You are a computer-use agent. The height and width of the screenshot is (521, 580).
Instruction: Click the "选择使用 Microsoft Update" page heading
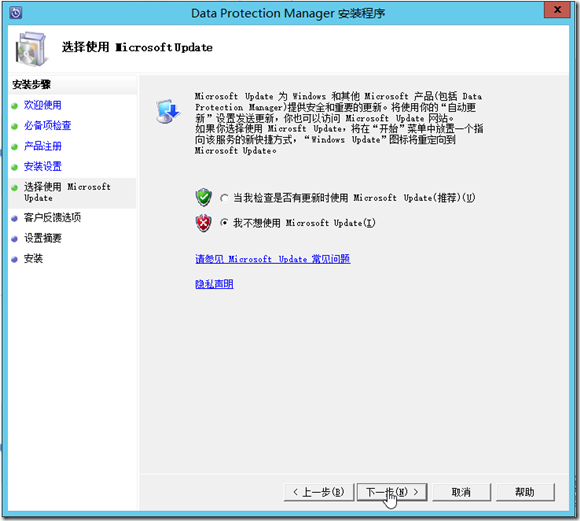137,47
